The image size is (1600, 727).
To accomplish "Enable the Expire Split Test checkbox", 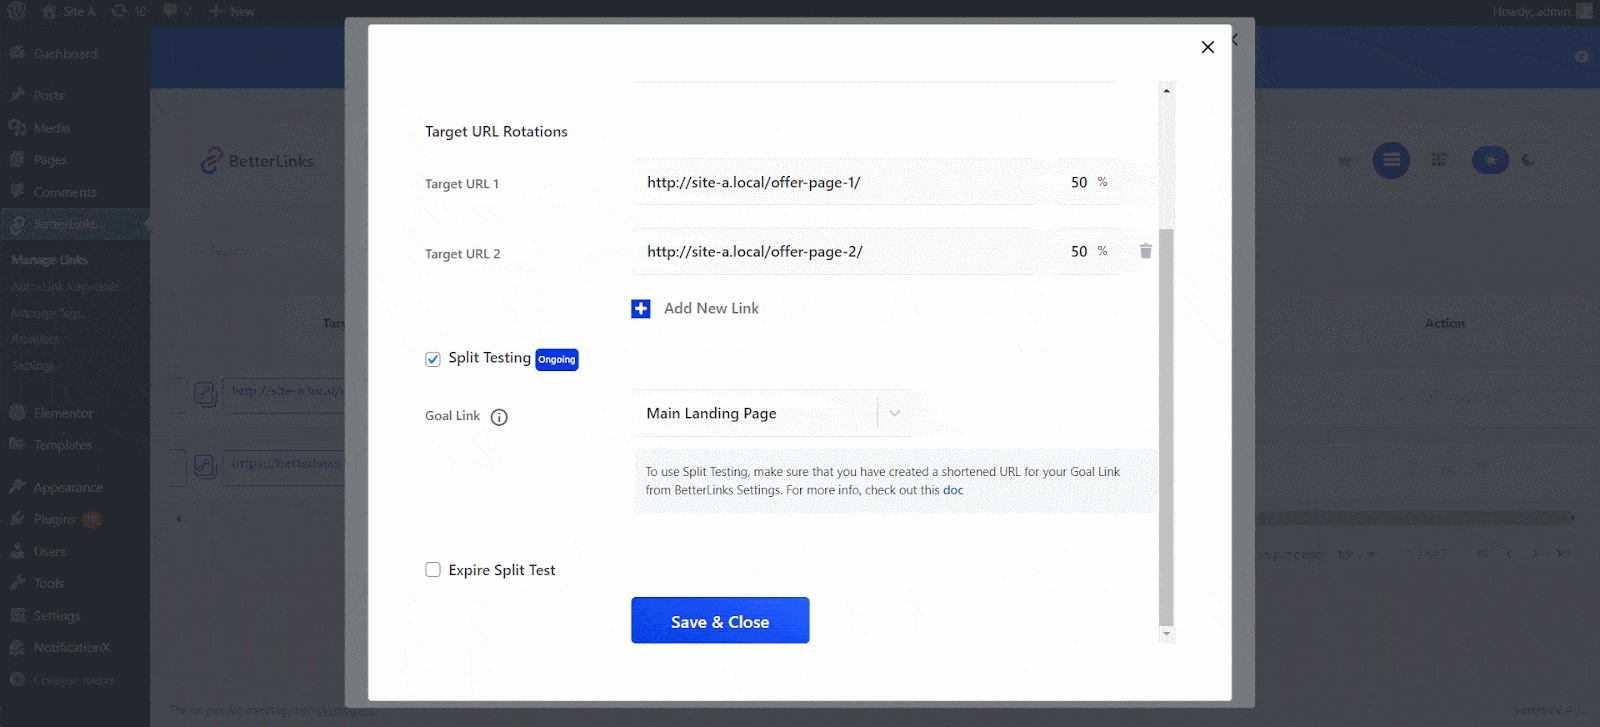I will click(433, 570).
